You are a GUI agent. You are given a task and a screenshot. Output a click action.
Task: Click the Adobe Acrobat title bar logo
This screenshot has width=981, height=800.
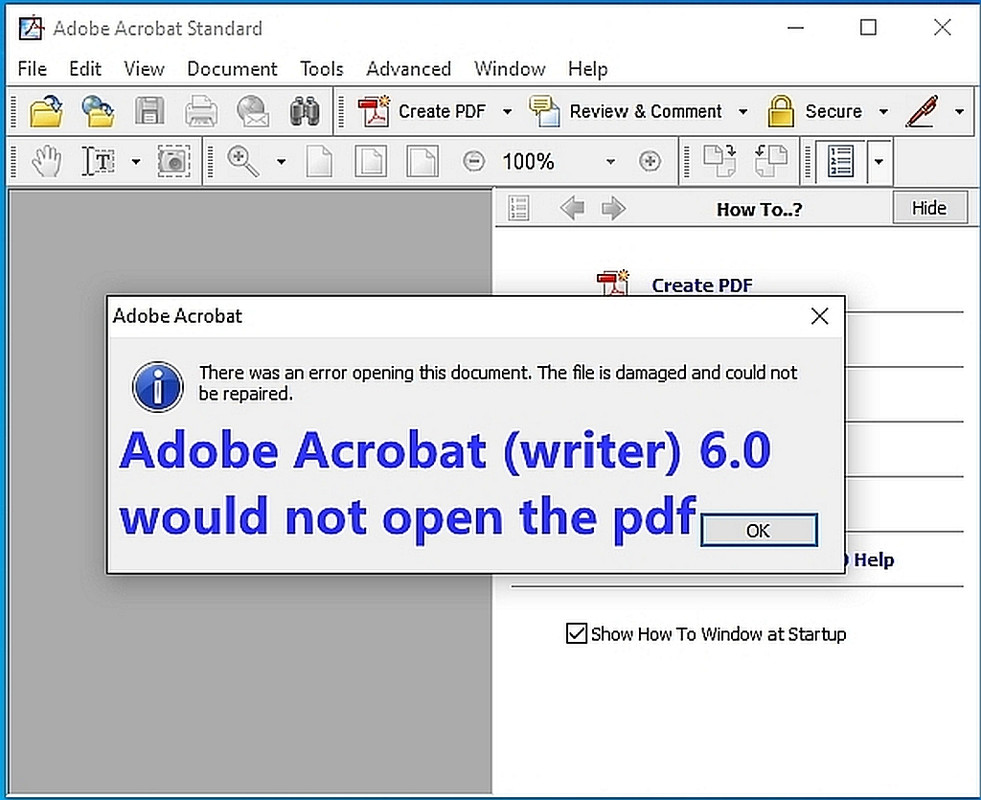point(31,28)
